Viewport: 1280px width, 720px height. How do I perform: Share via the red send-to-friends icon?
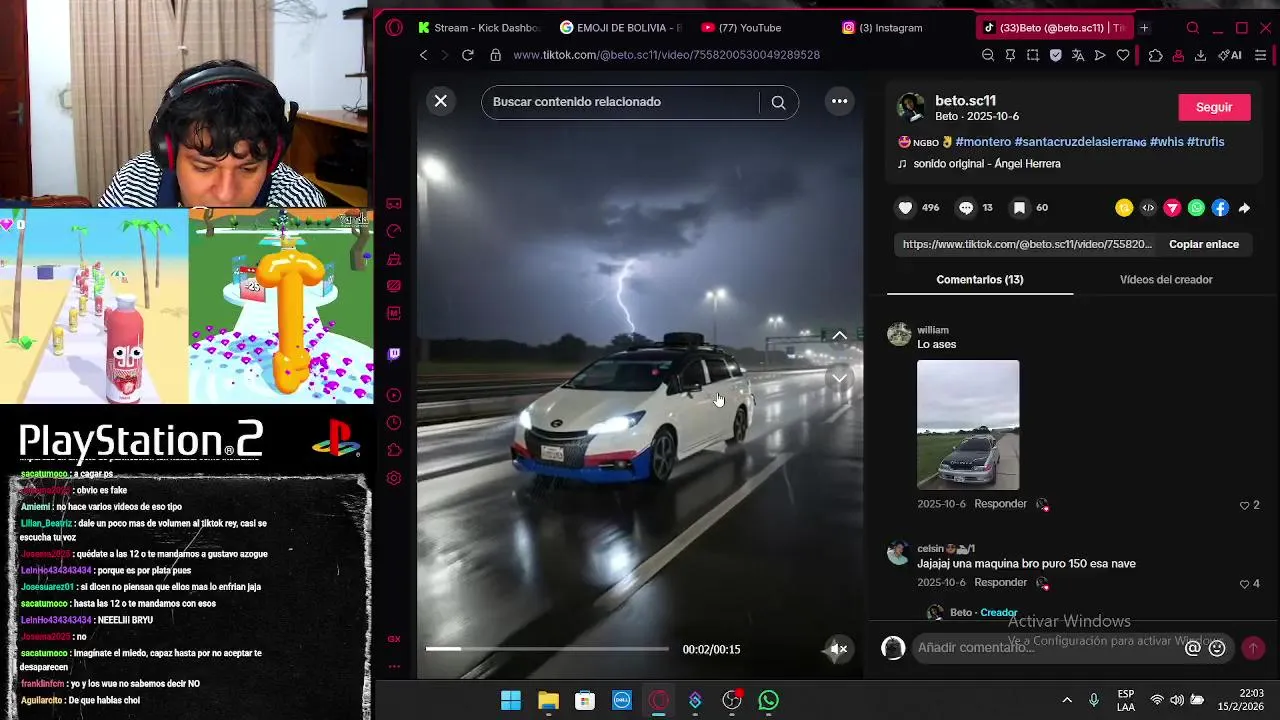pyautogui.click(x=1172, y=208)
